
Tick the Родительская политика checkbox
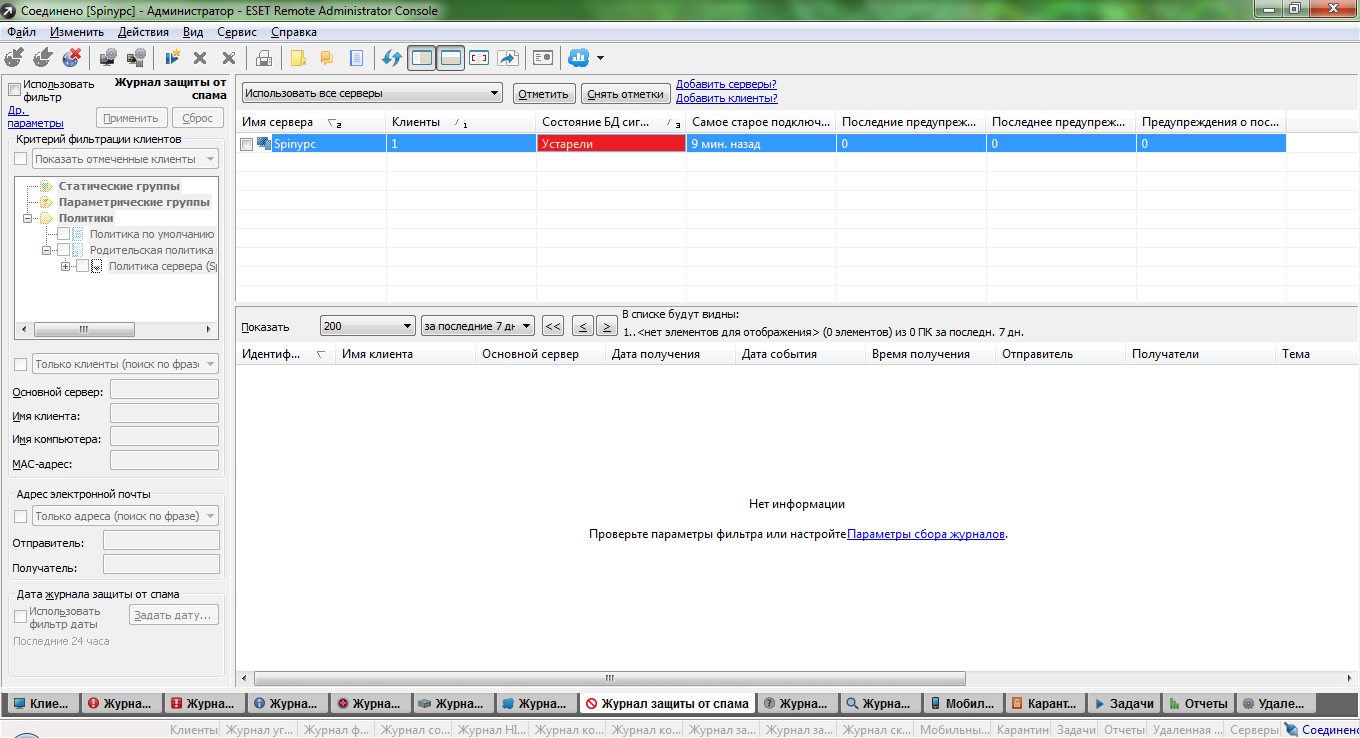64,250
